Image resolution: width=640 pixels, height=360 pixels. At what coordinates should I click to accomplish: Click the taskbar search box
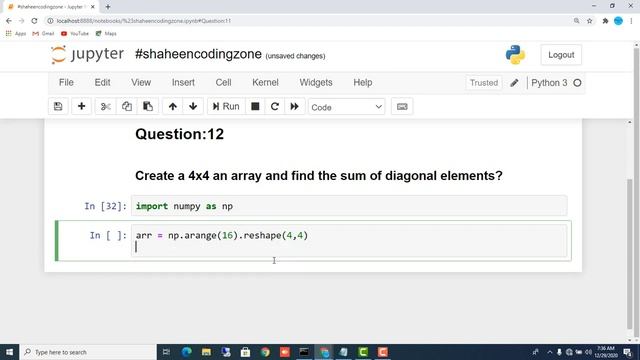[x=88, y=352]
